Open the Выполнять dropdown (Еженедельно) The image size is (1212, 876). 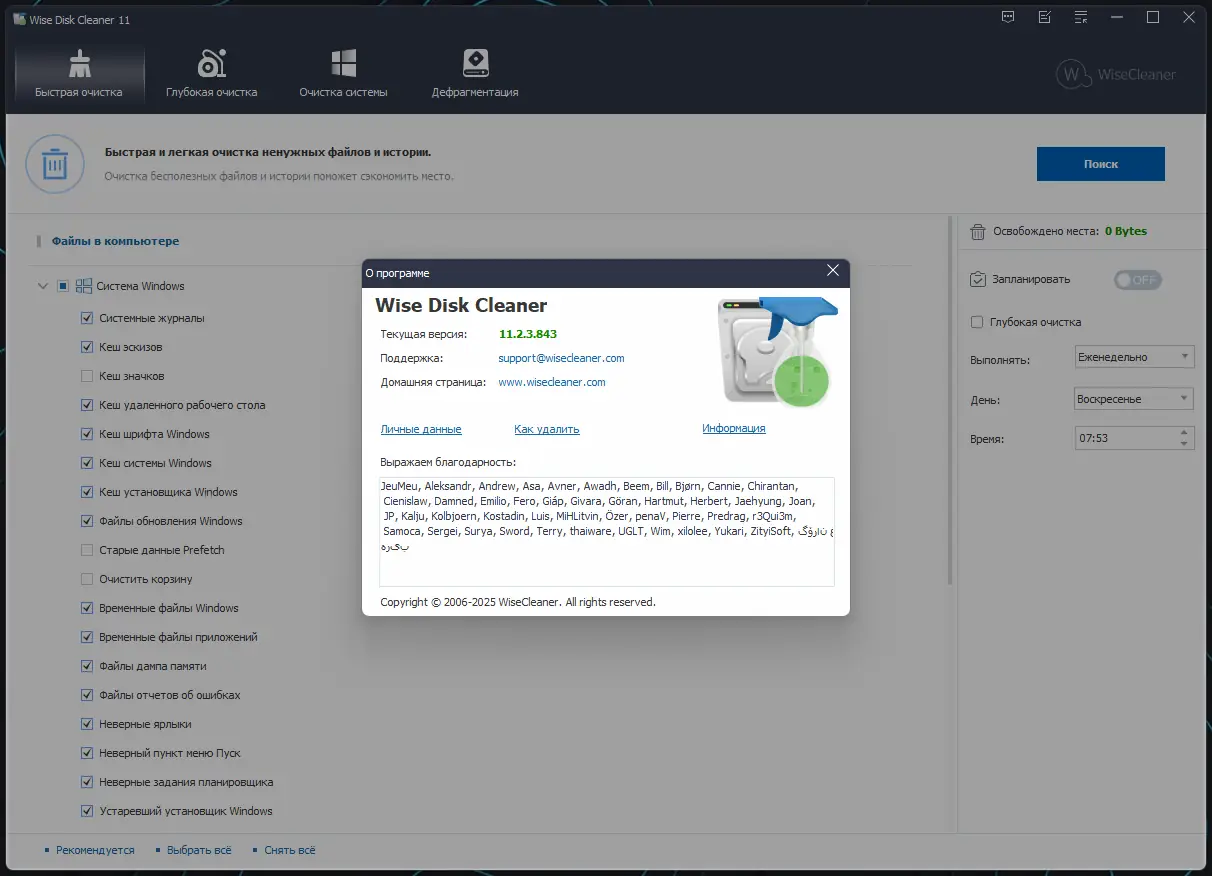point(1134,357)
